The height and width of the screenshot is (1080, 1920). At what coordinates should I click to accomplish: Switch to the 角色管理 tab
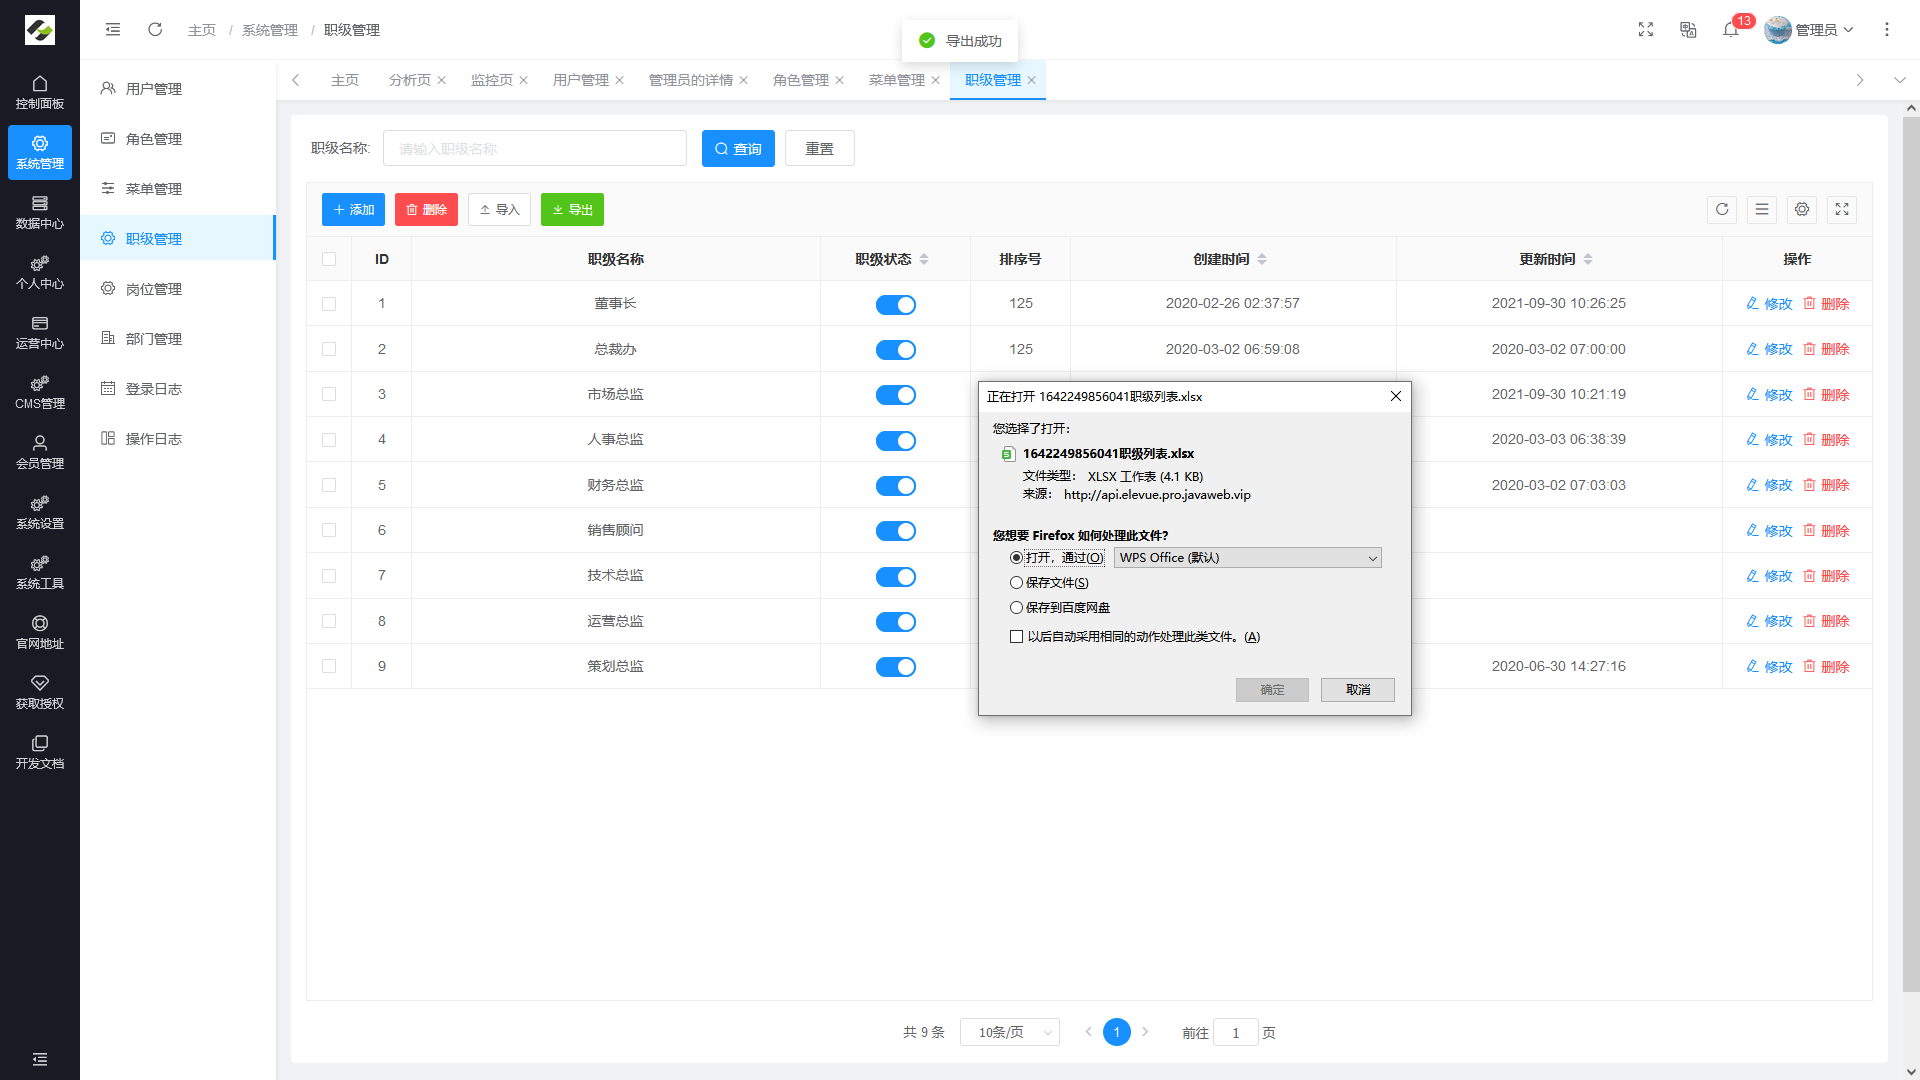coord(800,80)
